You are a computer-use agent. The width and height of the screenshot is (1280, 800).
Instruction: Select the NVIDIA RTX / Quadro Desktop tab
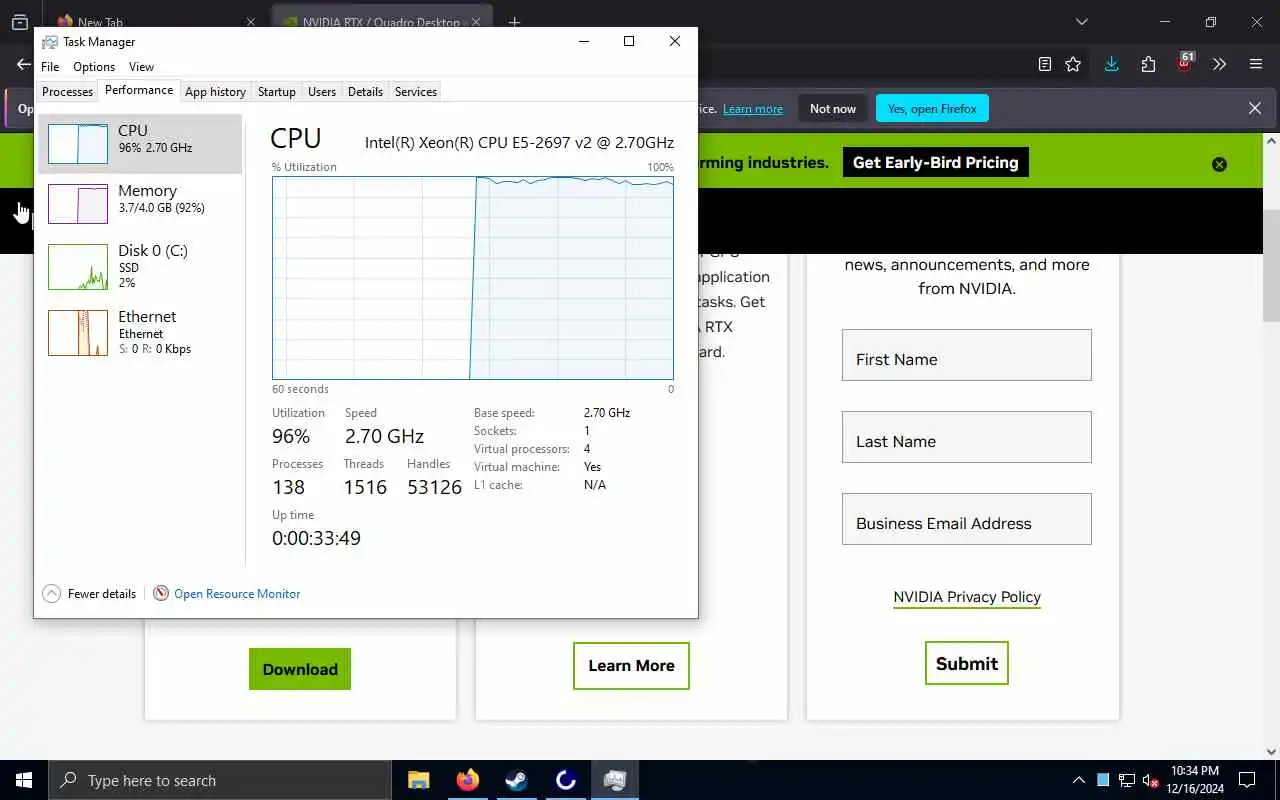tap(381, 21)
